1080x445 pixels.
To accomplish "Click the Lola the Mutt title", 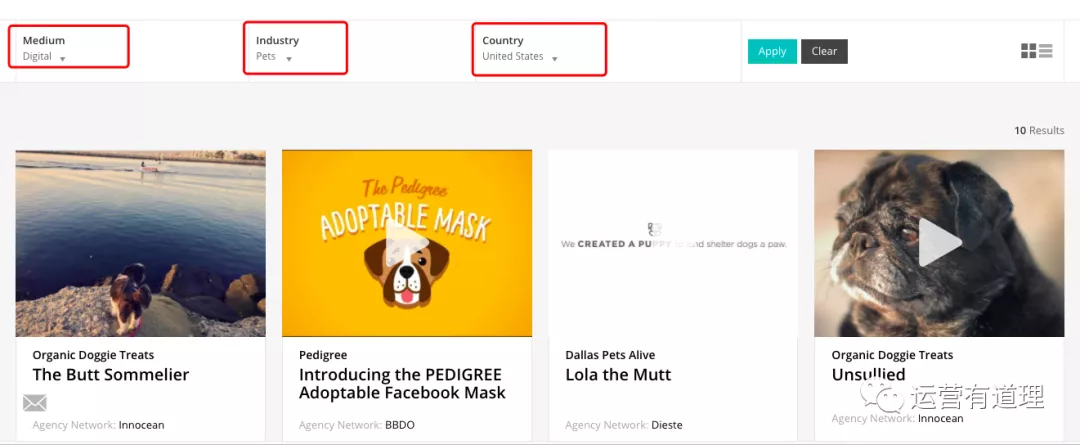I will pos(618,375).
